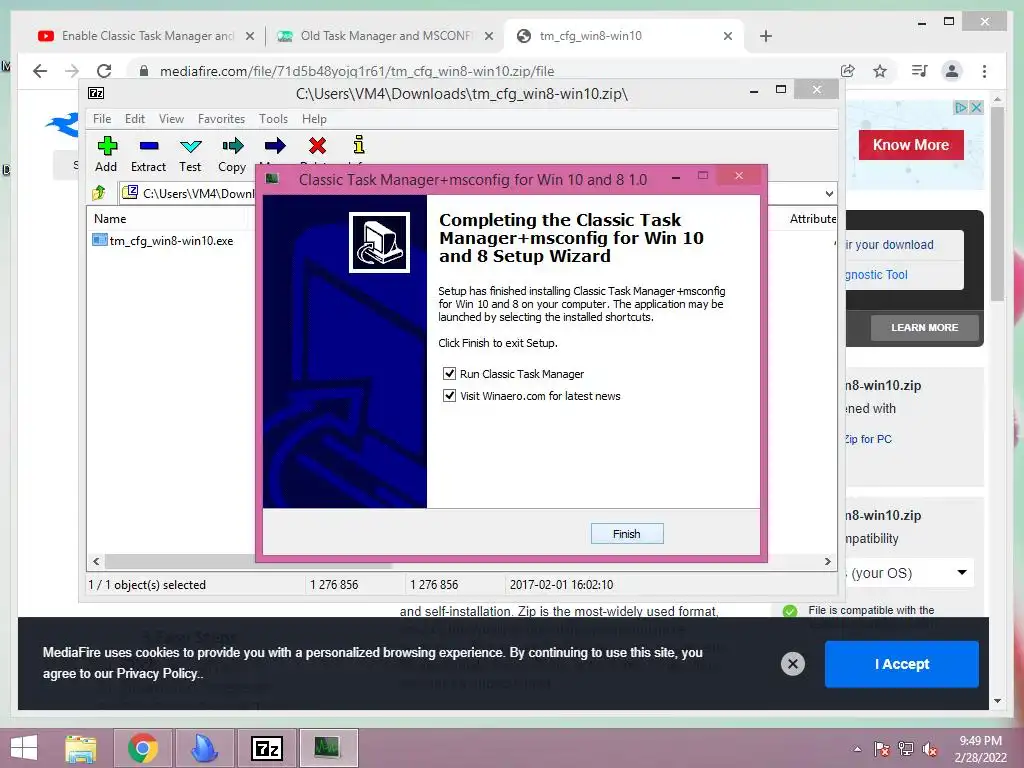Image resolution: width=1024 pixels, height=768 pixels.
Task: Click the browser page vertical scrollbar thumb
Action: [997, 204]
